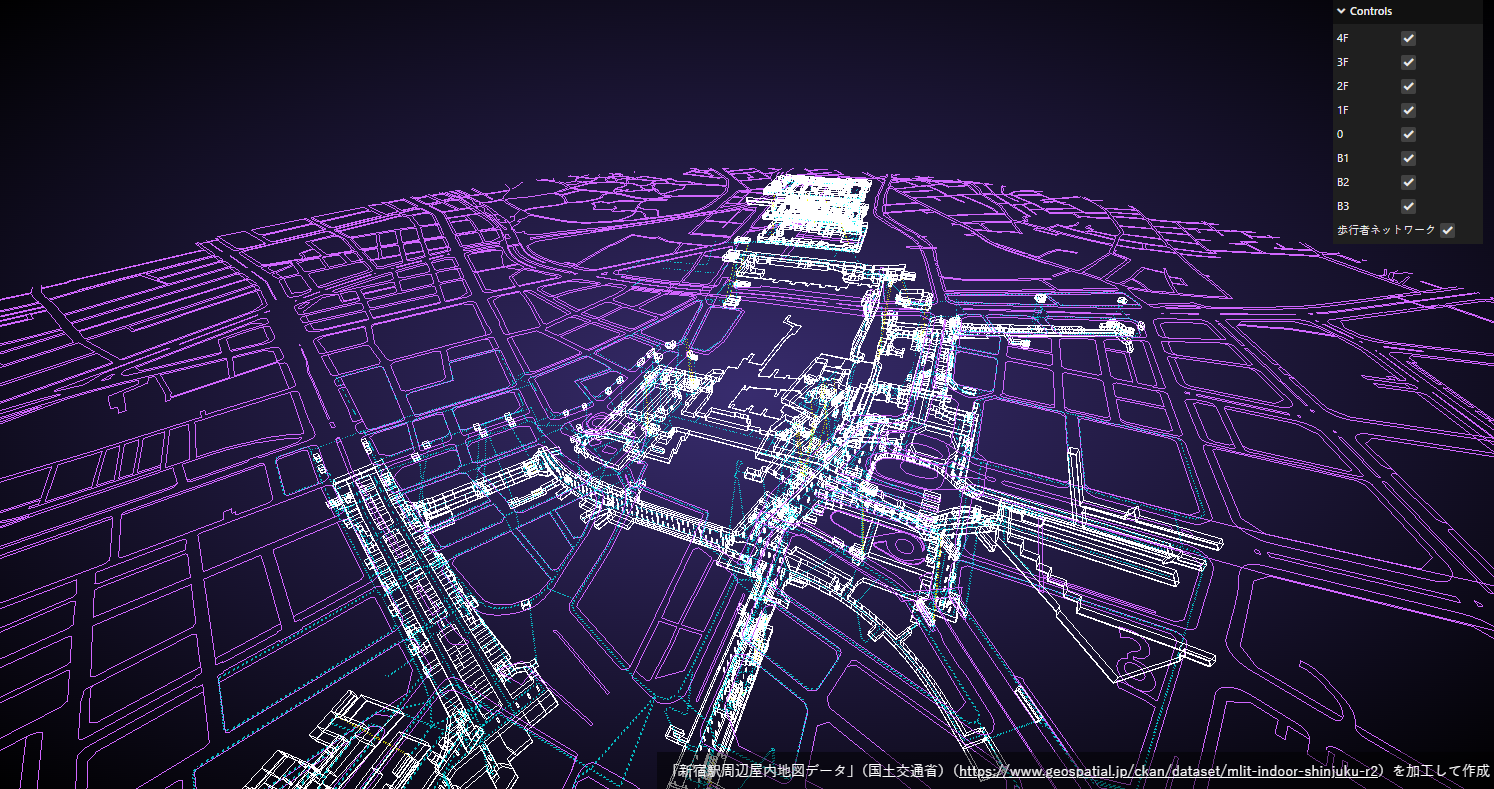This screenshot has width=1494, height=789.
Task: Click the 1F row label
Action: coord(1342,110)
